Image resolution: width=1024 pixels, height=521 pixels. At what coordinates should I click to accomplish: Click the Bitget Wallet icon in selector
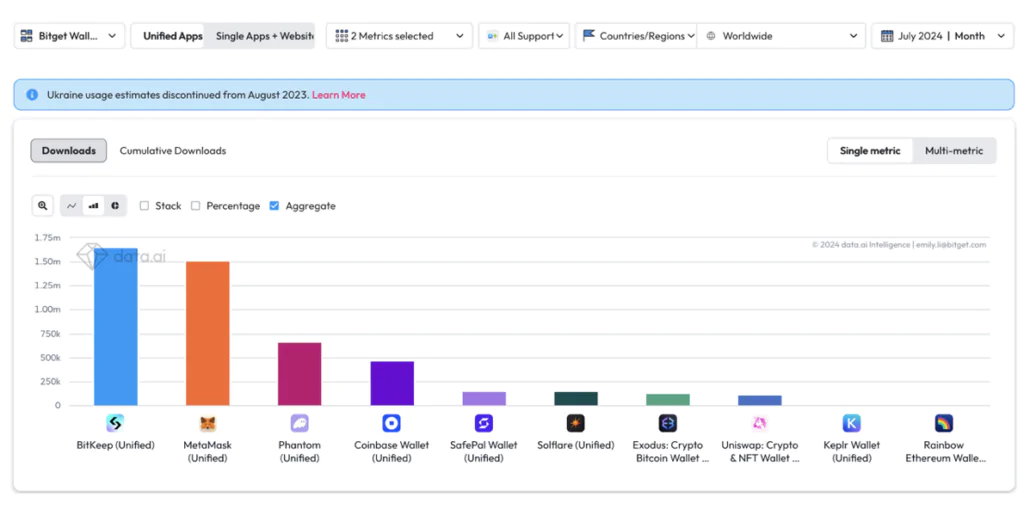[x=27, y=36]
